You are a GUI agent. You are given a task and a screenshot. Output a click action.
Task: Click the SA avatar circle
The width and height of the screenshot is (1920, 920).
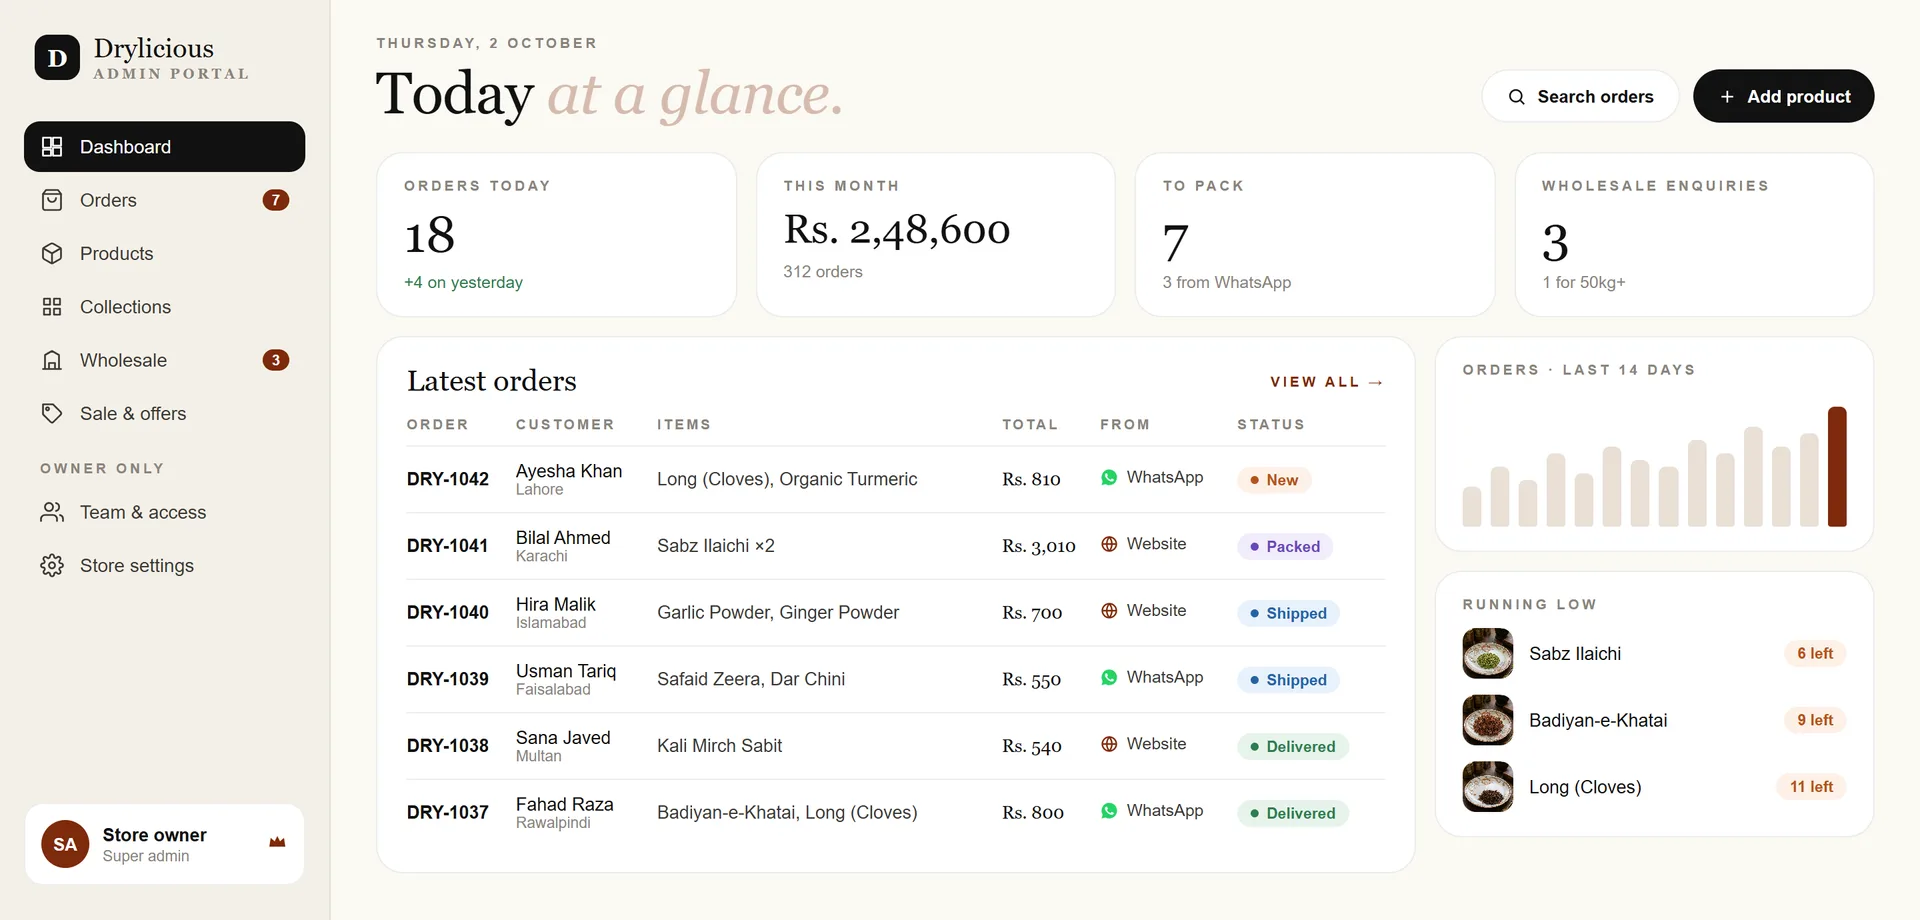(65, 844)
